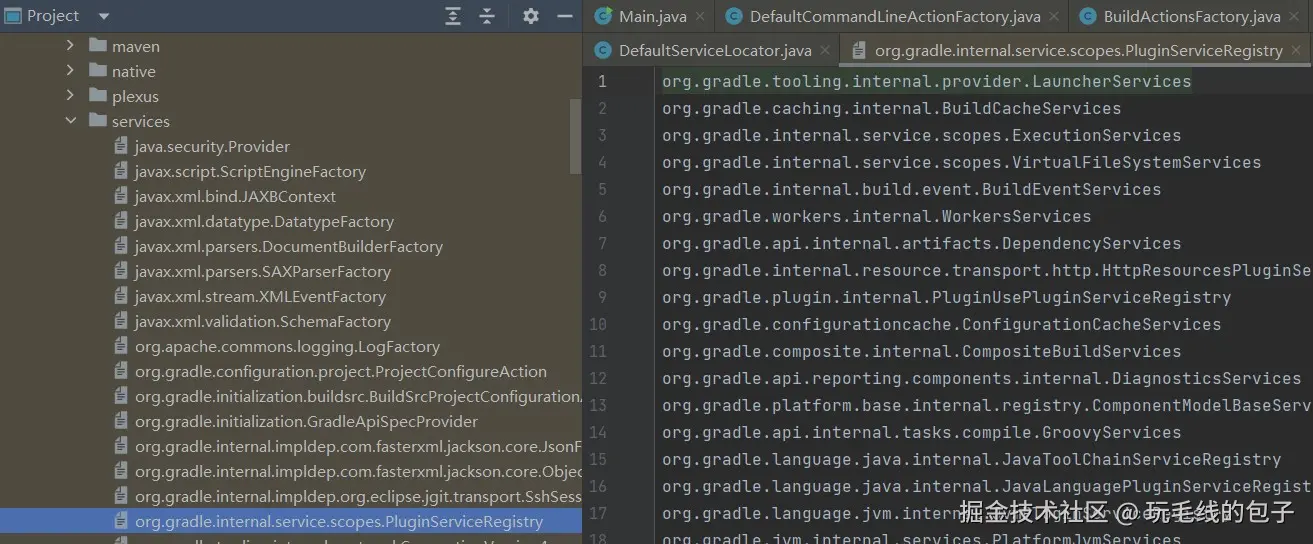Select org.gradle.configuration.project.ProjectConfigureAction in tree
1313x544 pixels.
[341, 371]
